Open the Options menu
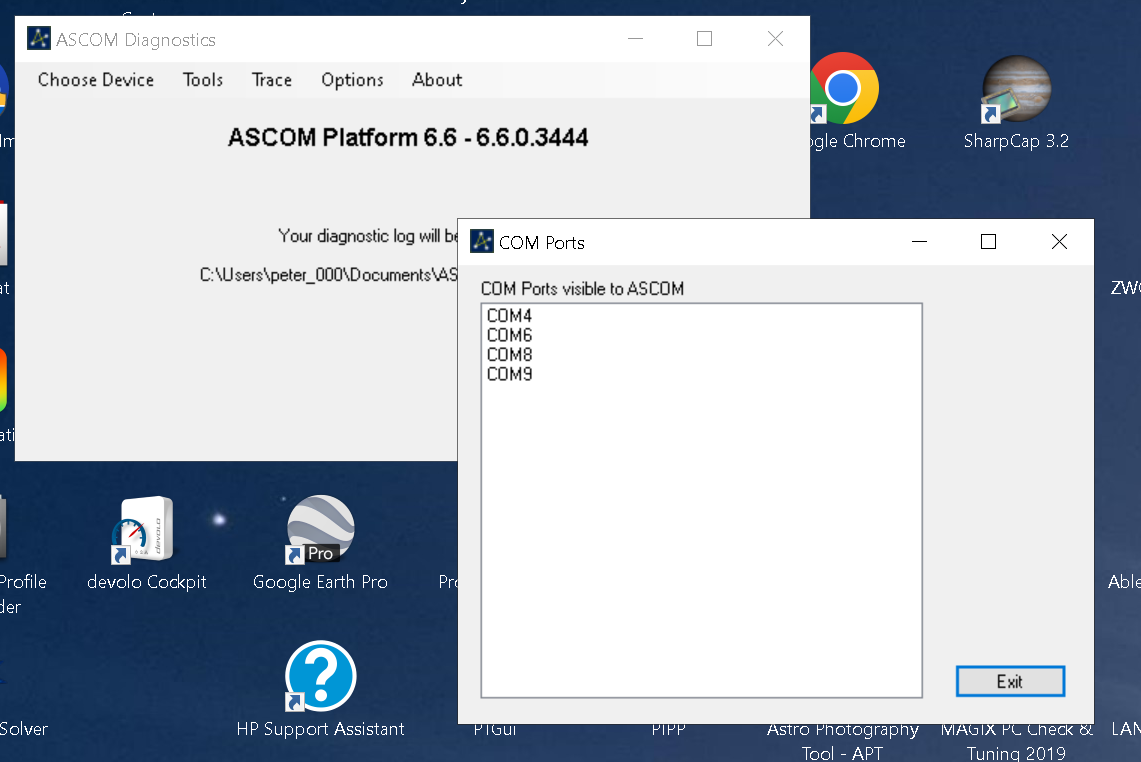This screenshot has width=1141, height=762. coord(352,79)
